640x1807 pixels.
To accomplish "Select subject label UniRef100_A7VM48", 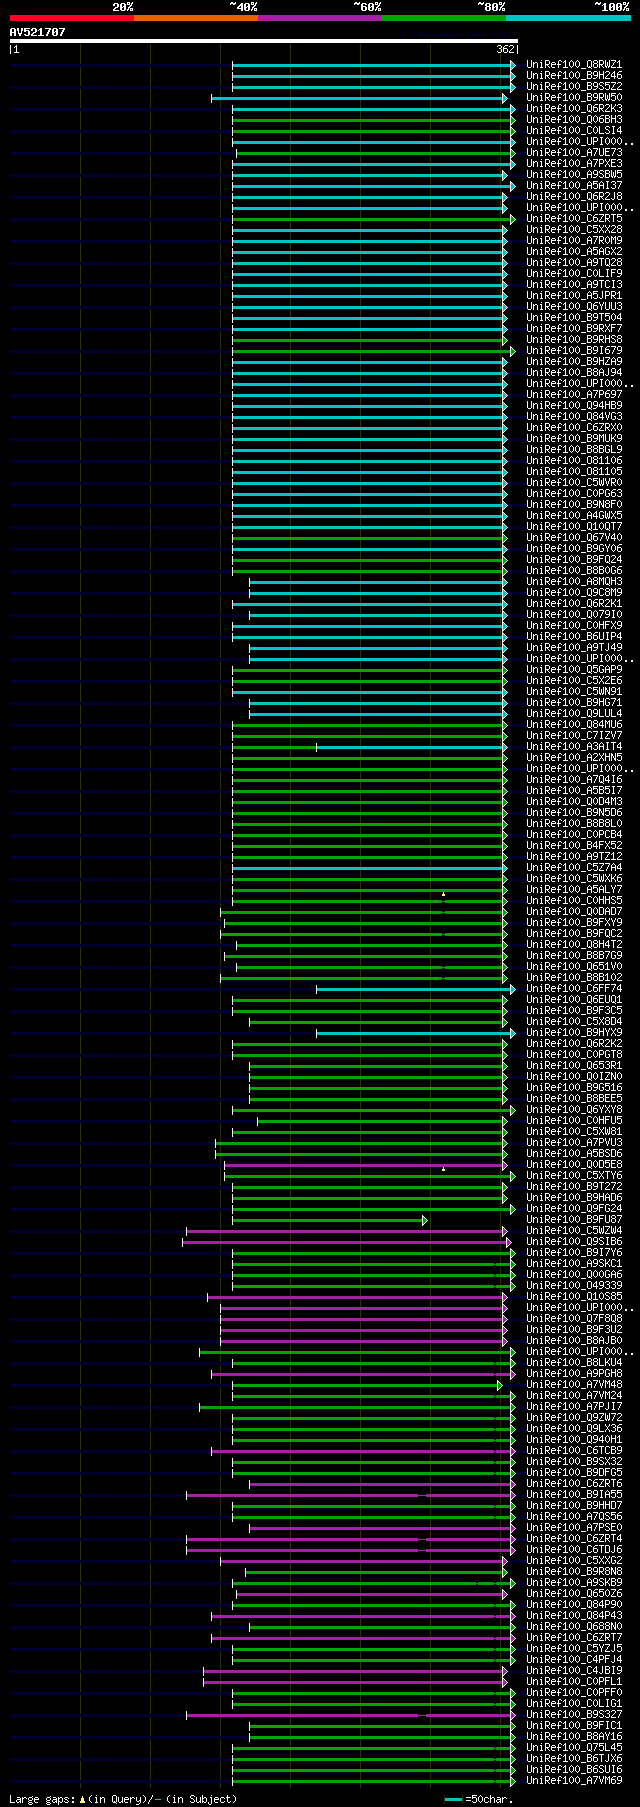I will pyautogui.click(x=574, y=1384).
